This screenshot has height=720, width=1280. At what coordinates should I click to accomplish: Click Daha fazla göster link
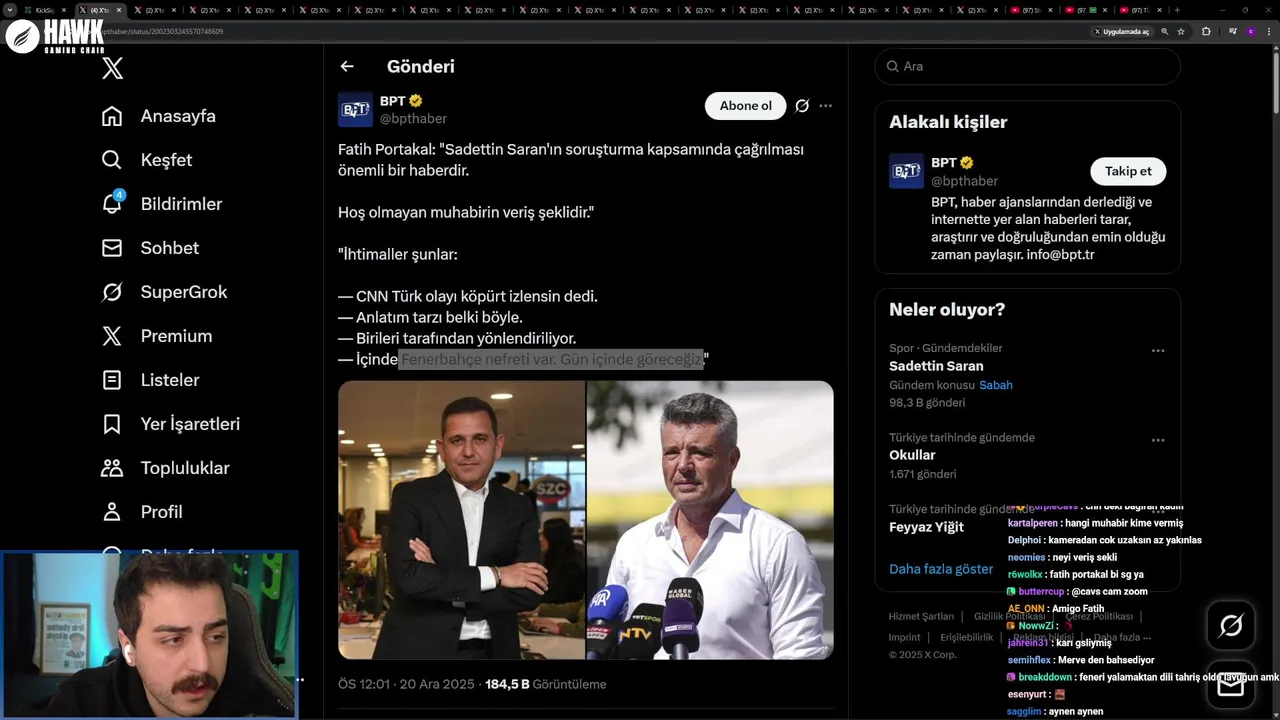pos(941,569)
